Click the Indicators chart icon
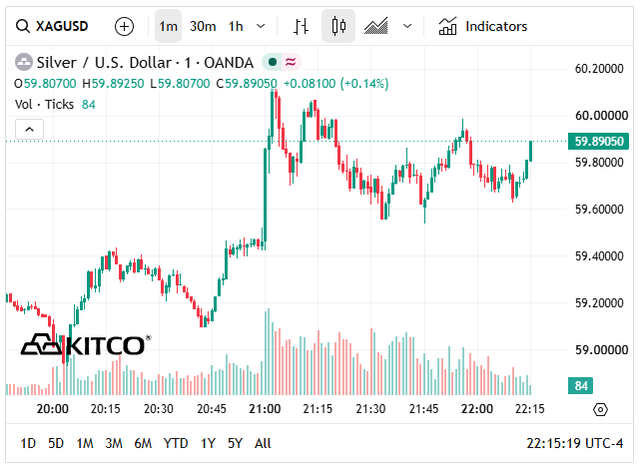The height and width of the screenshot is (467, 640). point(447,27)
